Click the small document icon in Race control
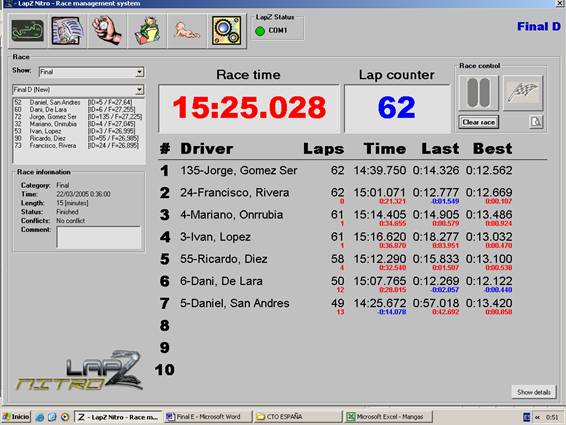This screenshot has width=566, height=425. tap(536, 122)
